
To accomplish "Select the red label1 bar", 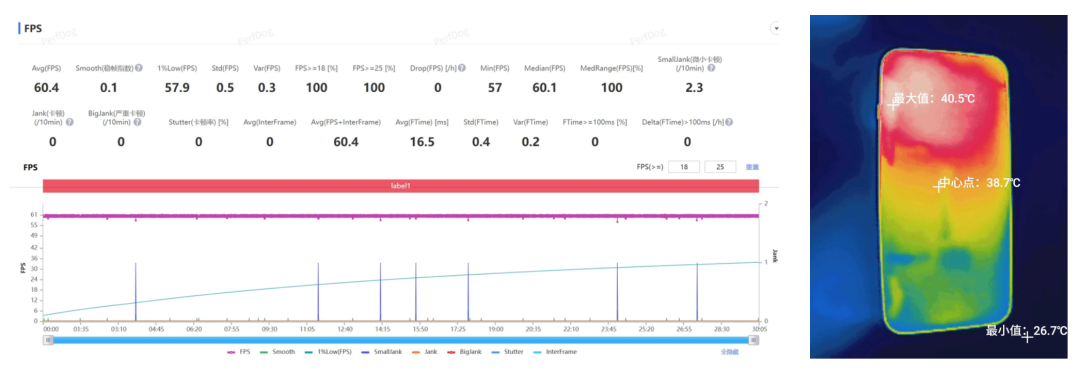I will pyautogui.click(x=401, y=186).
